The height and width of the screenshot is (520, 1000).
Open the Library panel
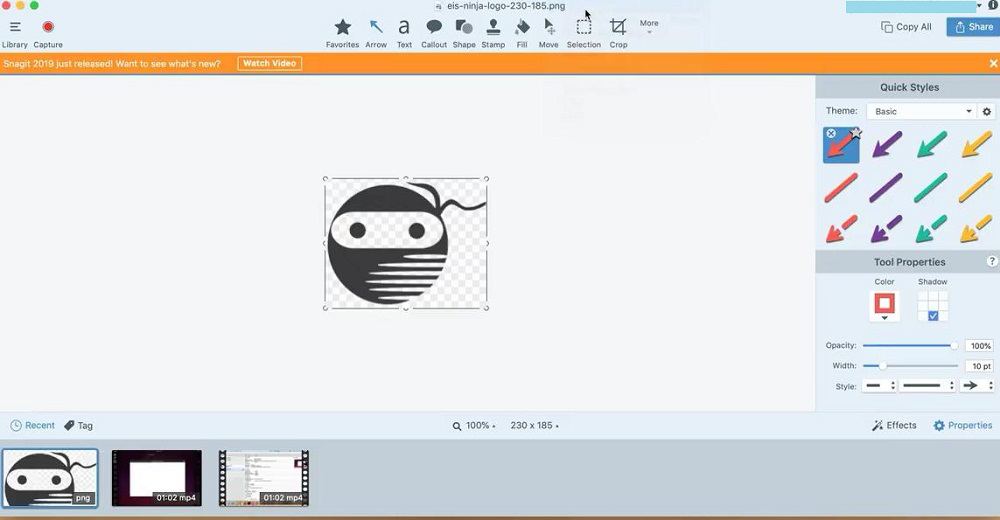point(15,34)
